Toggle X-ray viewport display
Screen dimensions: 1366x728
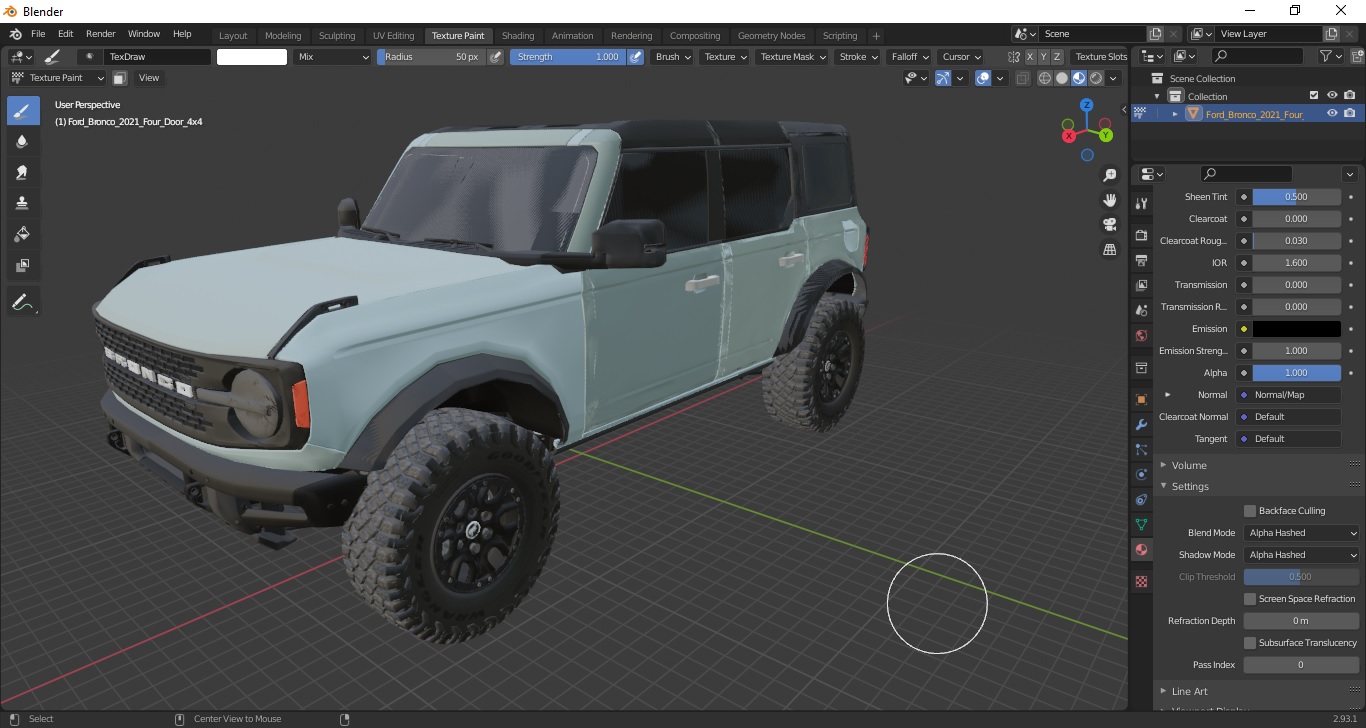pyautogui.click(x=1022, y=78)
